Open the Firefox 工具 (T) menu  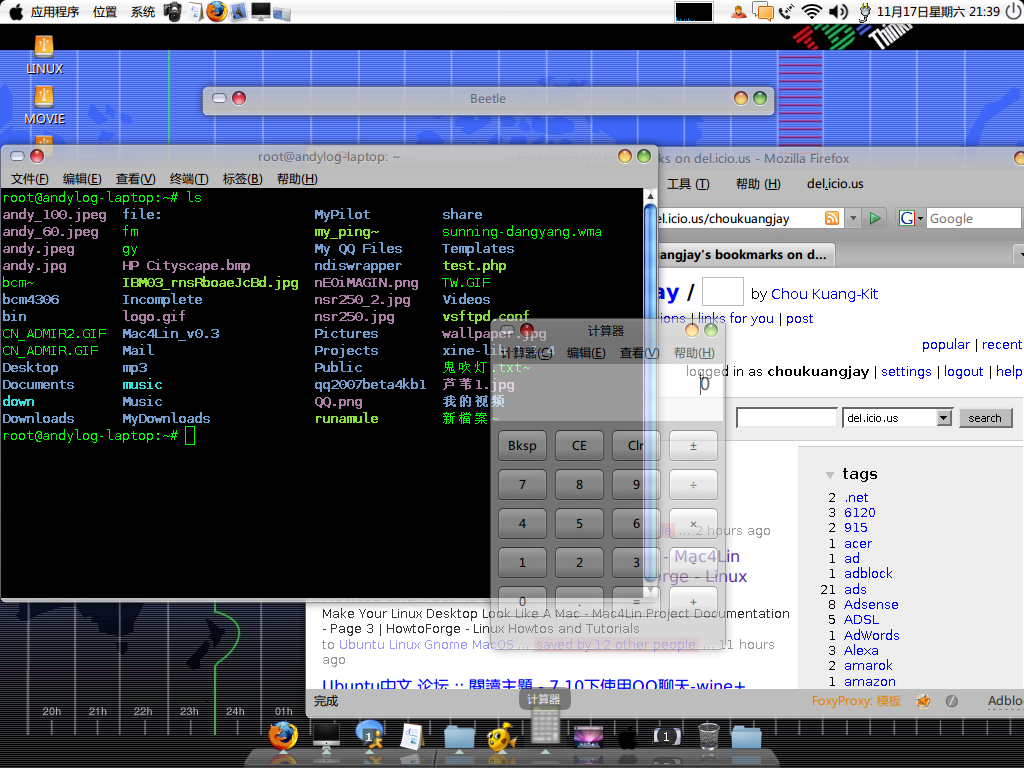click(688, 184)
